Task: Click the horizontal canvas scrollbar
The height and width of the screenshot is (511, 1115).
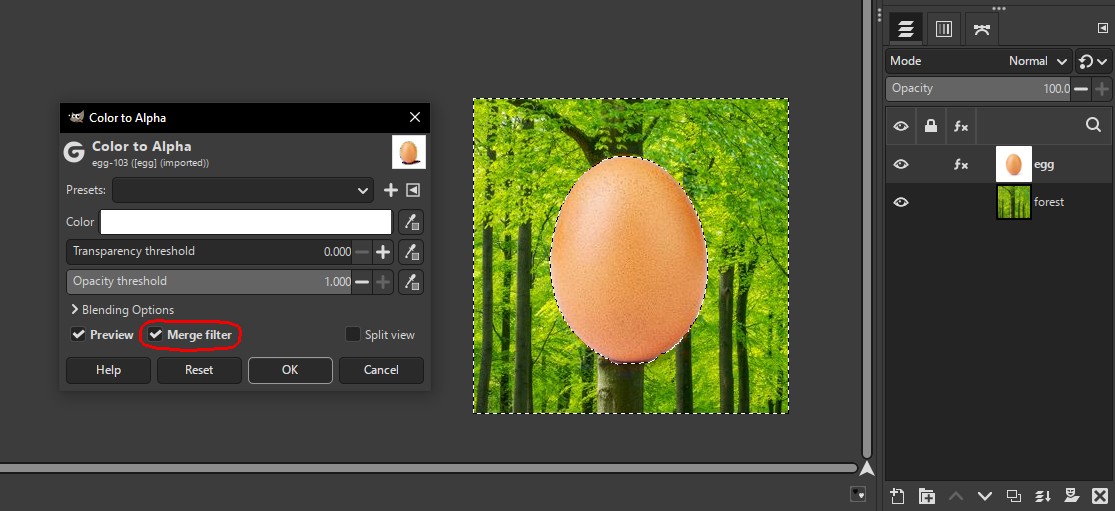Action: (x=428, y=468)
